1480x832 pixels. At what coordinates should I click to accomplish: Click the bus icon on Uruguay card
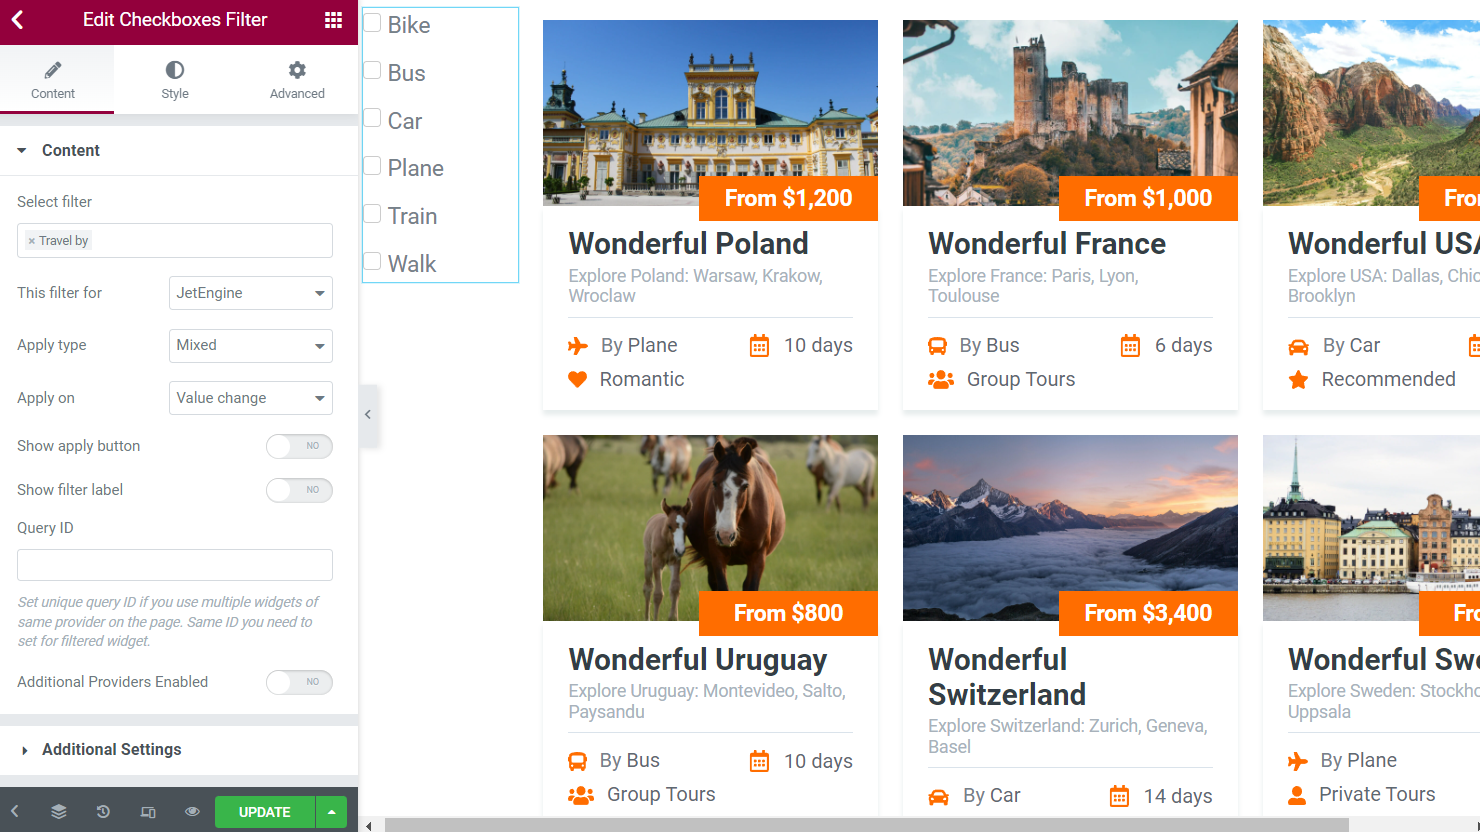coord(577,762)
